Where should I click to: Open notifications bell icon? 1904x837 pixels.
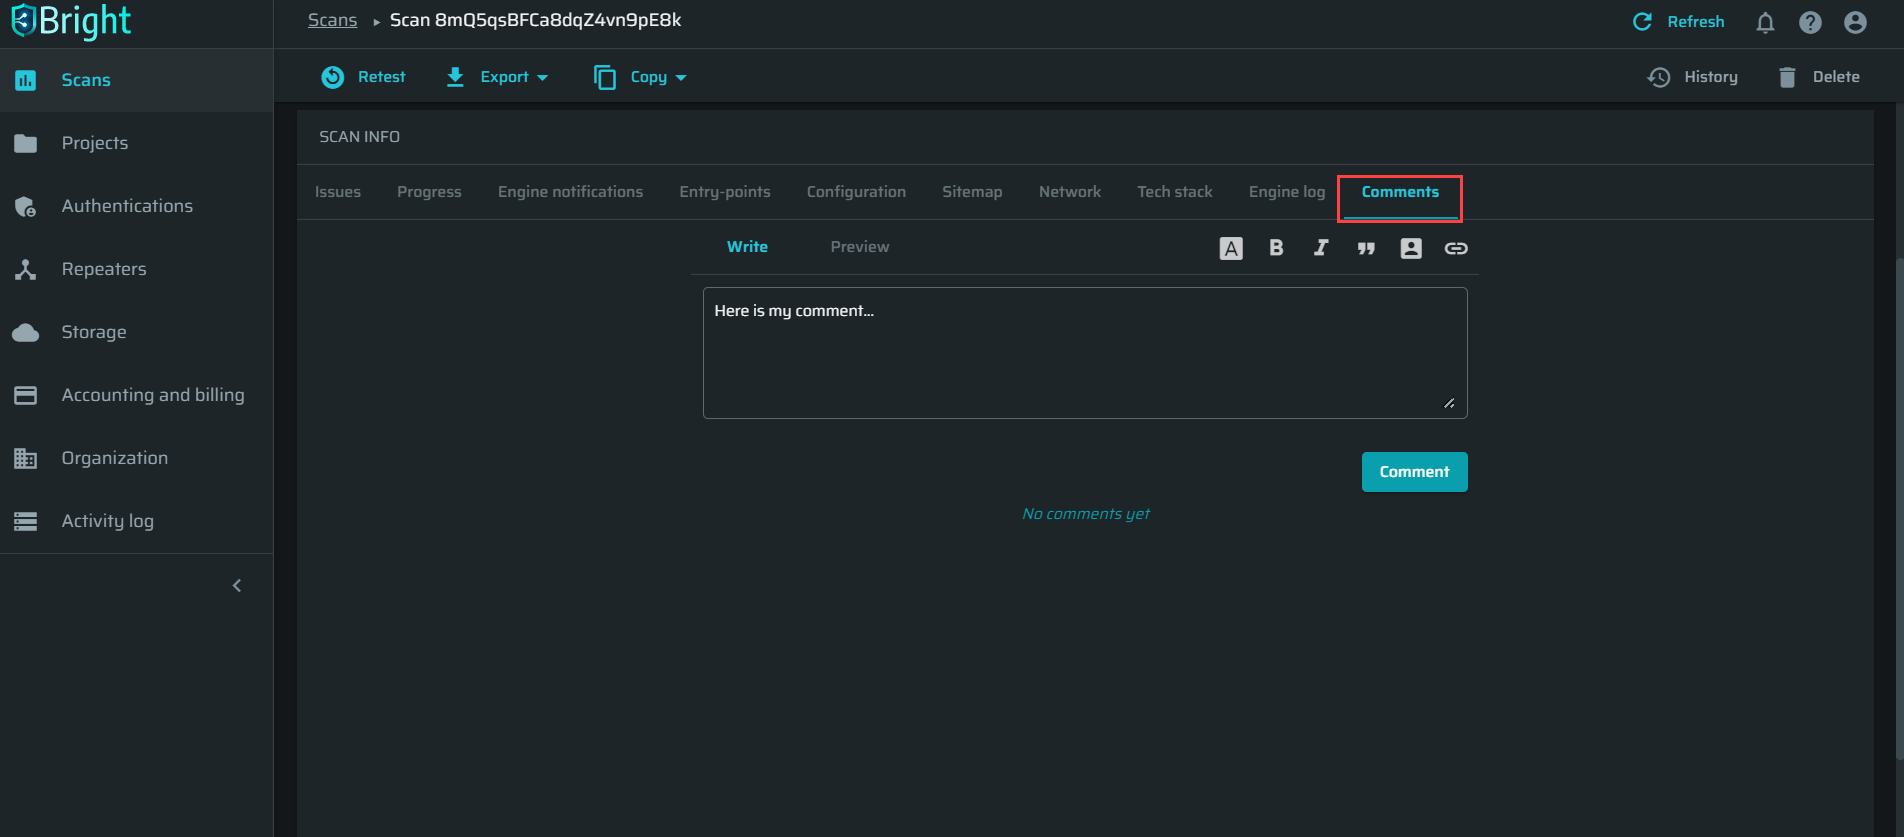(x=1765, y=22)
